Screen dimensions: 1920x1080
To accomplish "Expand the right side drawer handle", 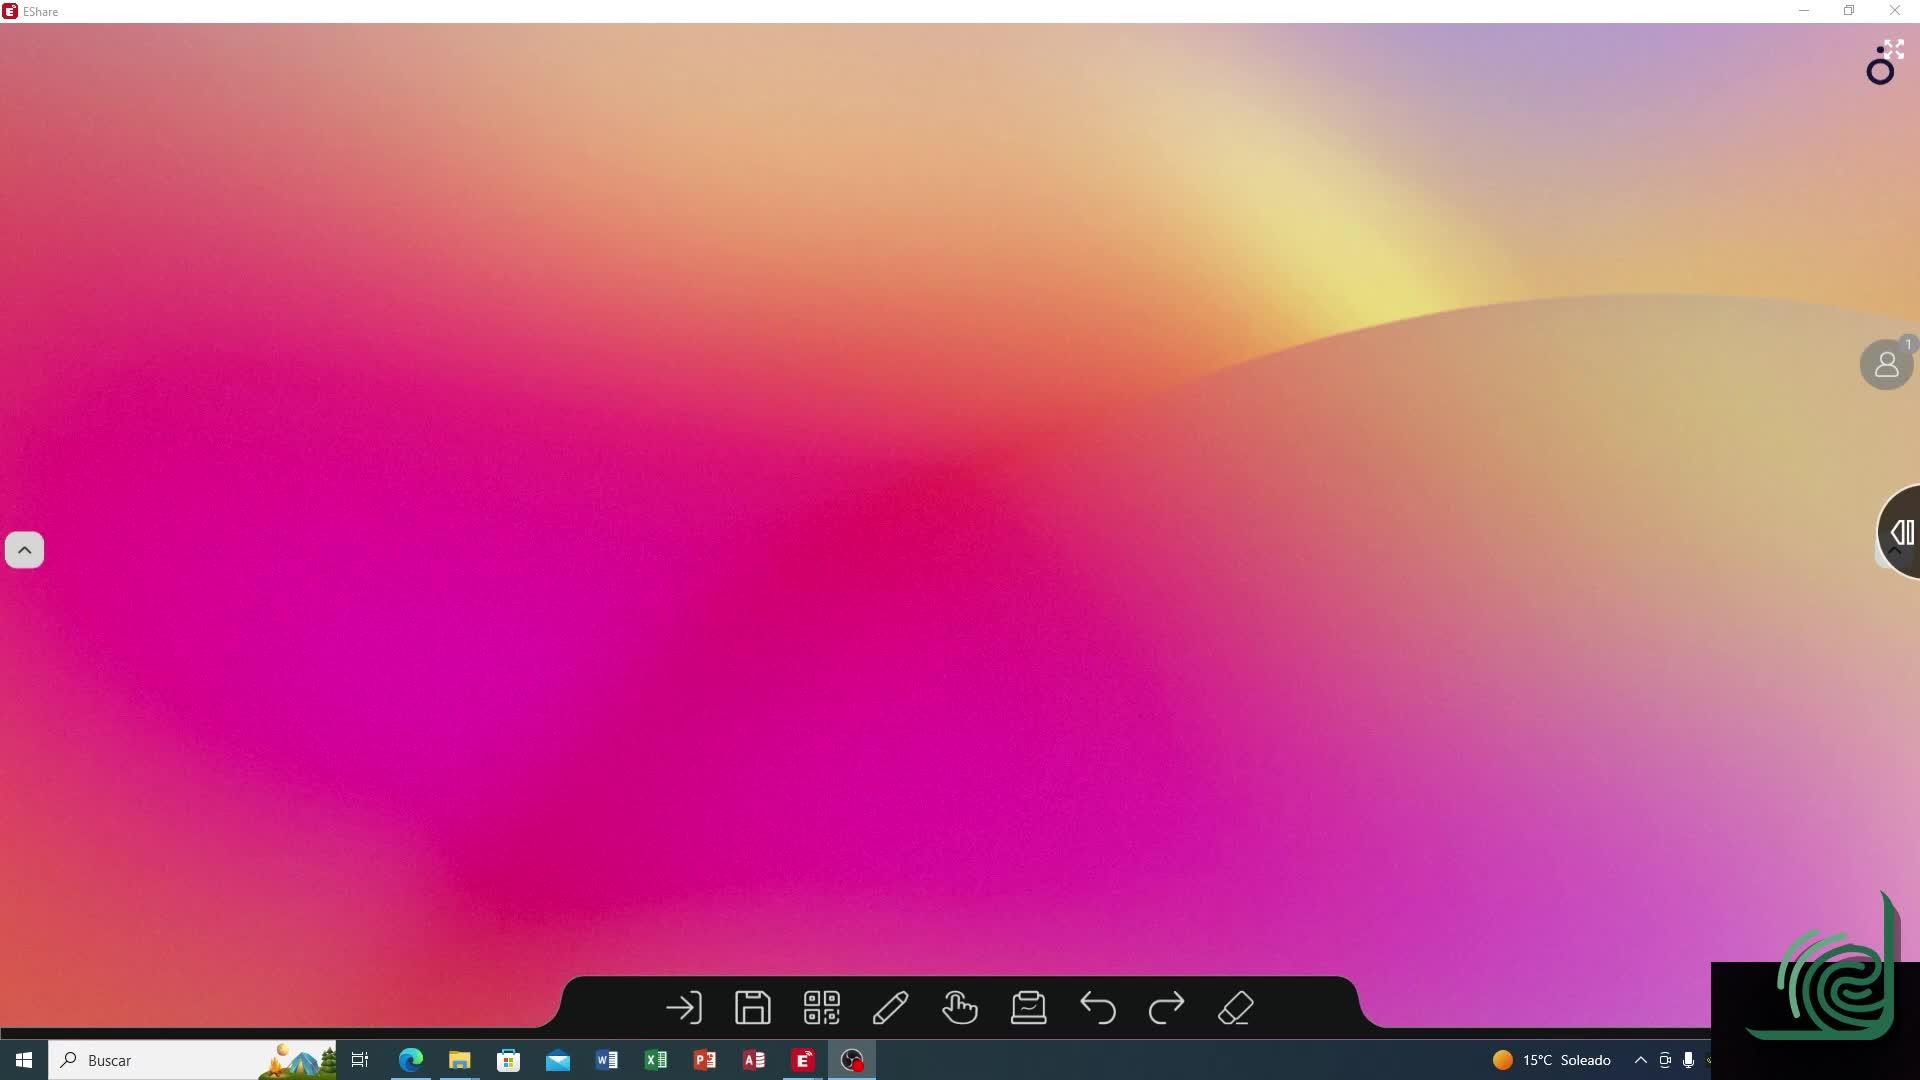I will coord(1901,532).
